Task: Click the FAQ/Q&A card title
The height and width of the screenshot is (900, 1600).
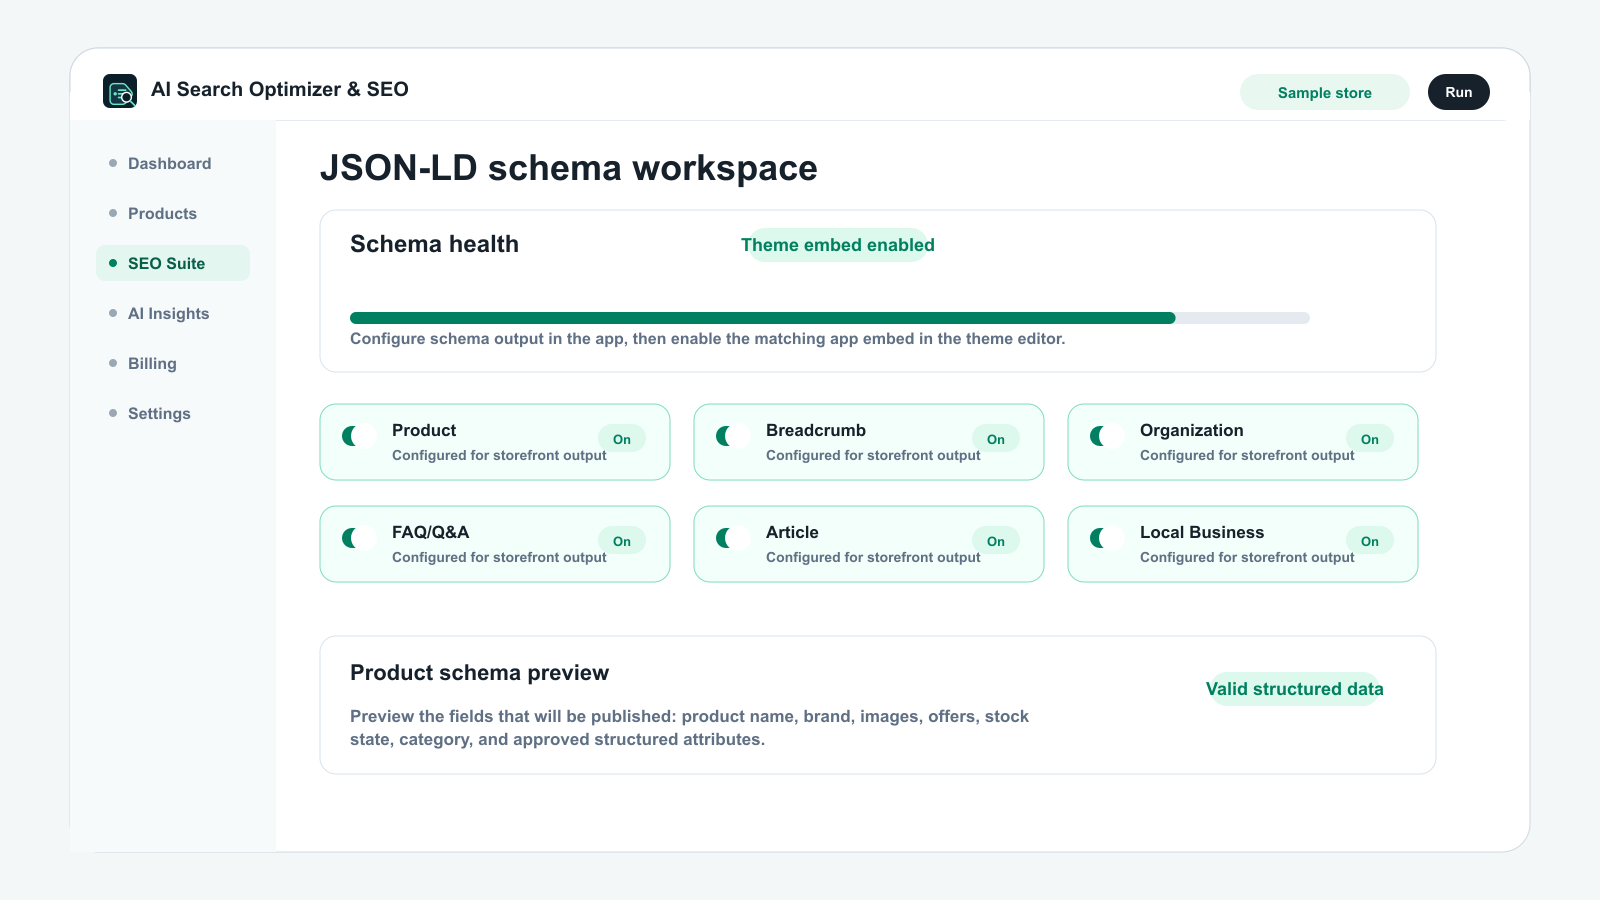Action: point(430,532)
